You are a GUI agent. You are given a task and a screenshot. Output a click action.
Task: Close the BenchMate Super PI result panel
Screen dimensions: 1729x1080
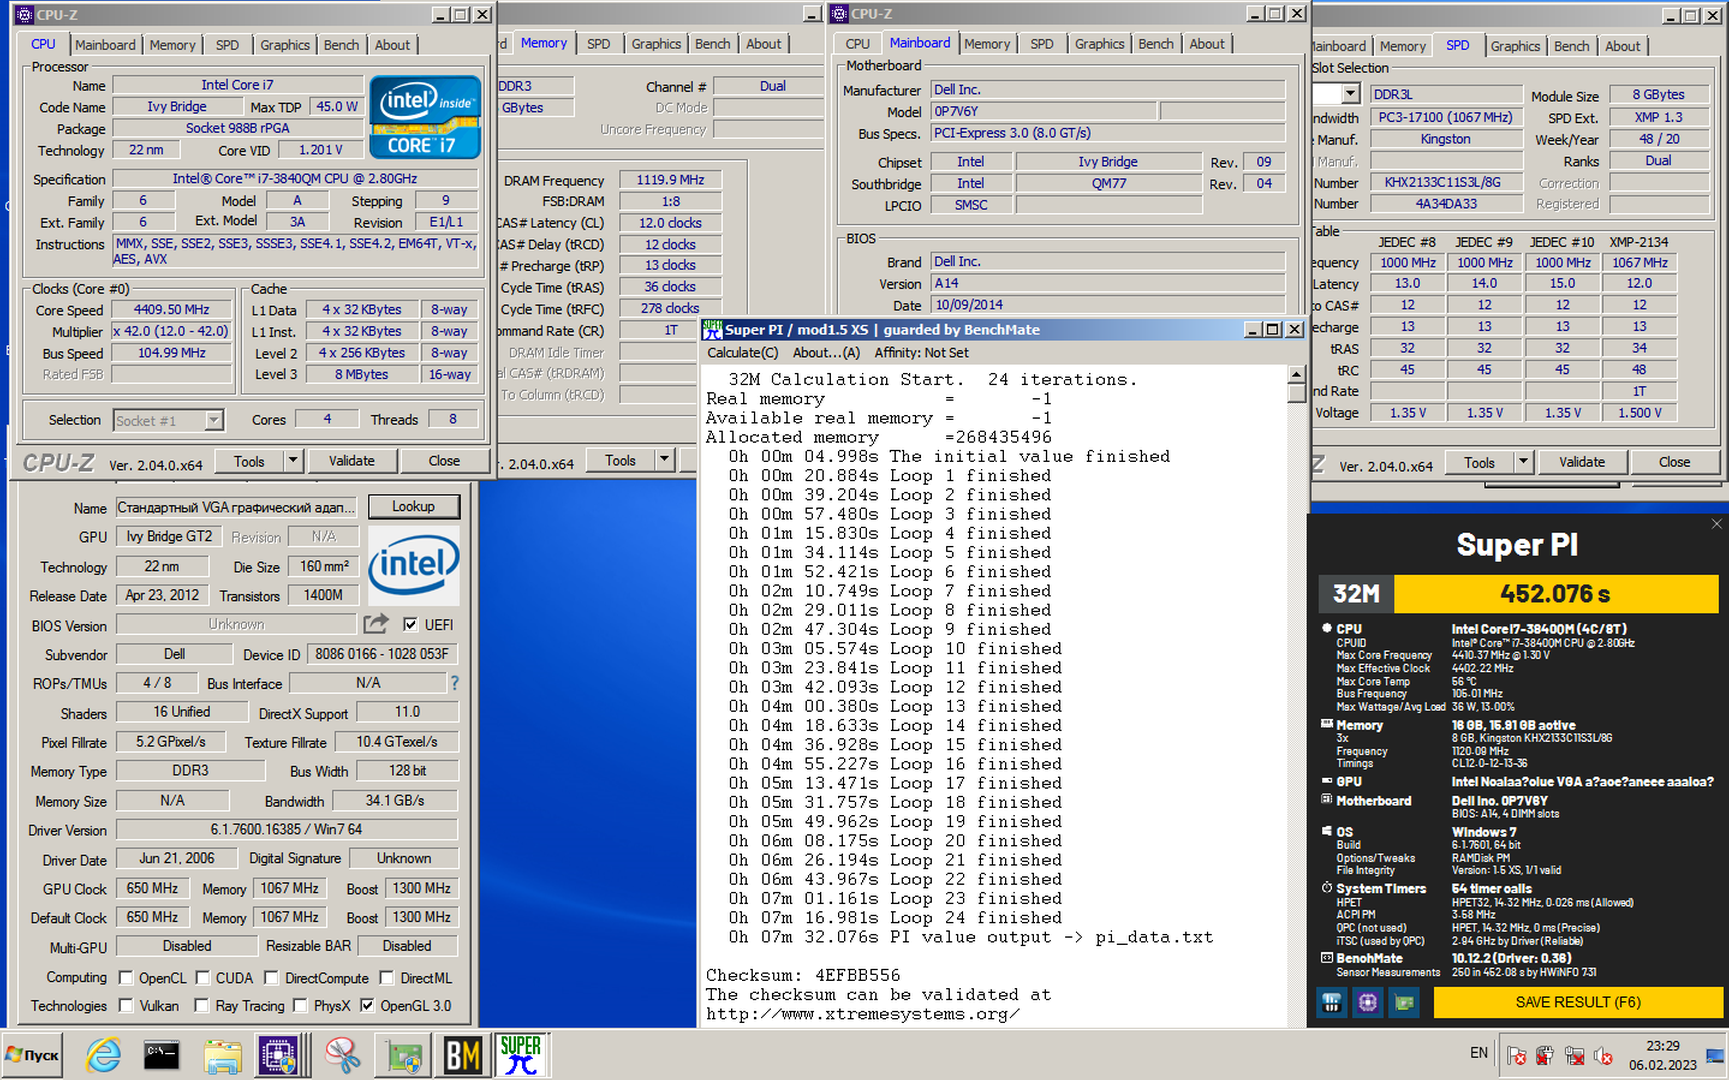(x=1717, y=524)
